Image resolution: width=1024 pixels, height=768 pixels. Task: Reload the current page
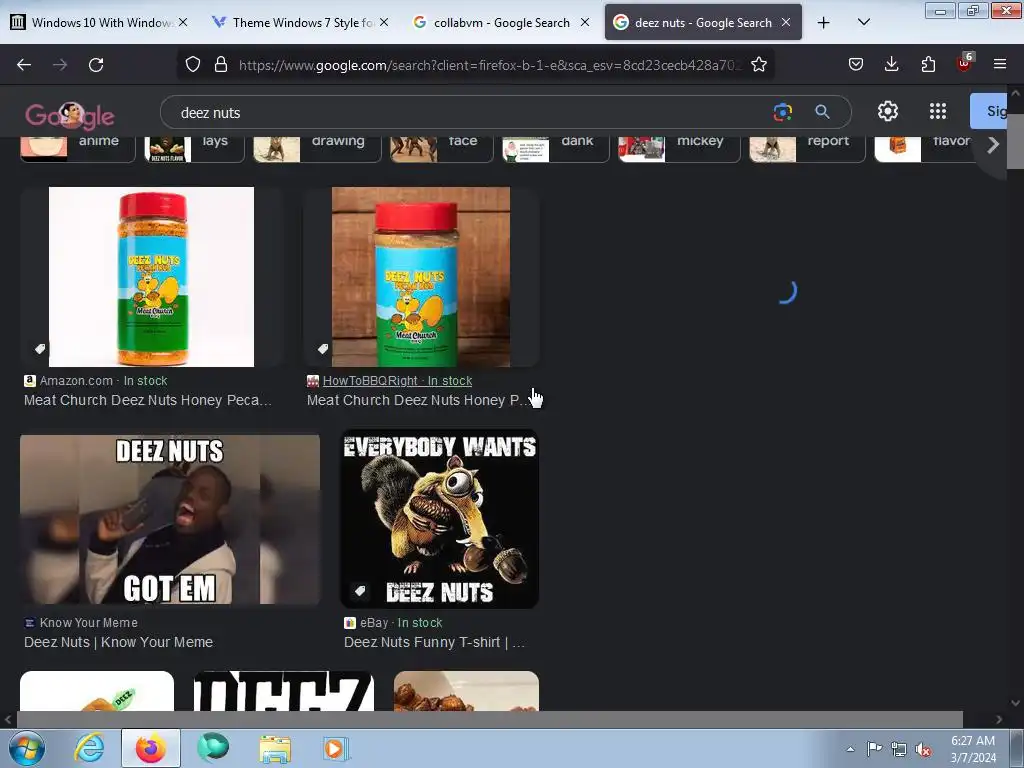[x=96, y=65]
